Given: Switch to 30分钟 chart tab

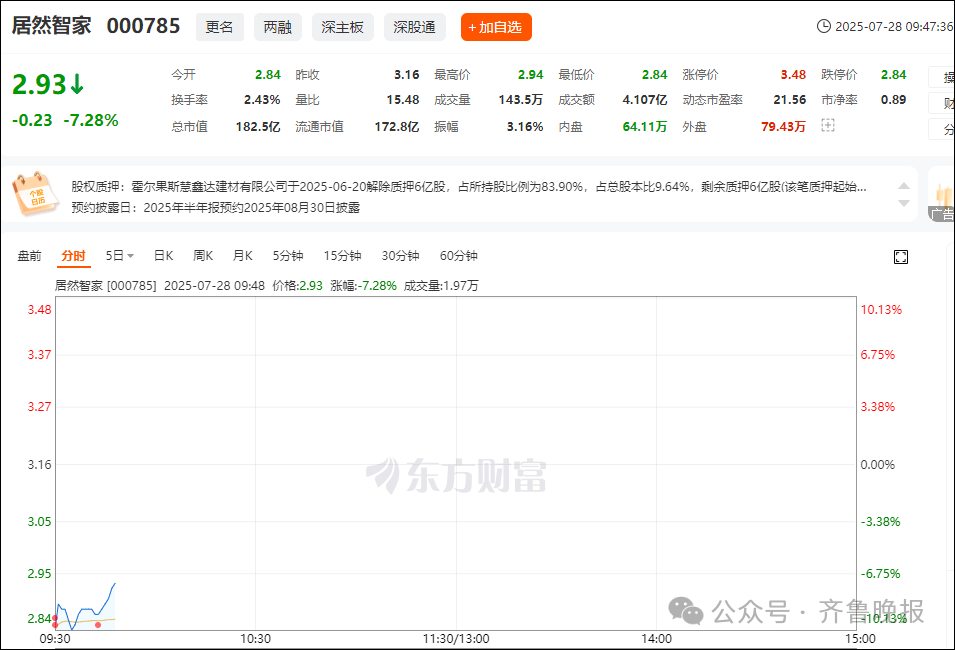Looking at the screenshot, I should point(400,256).
